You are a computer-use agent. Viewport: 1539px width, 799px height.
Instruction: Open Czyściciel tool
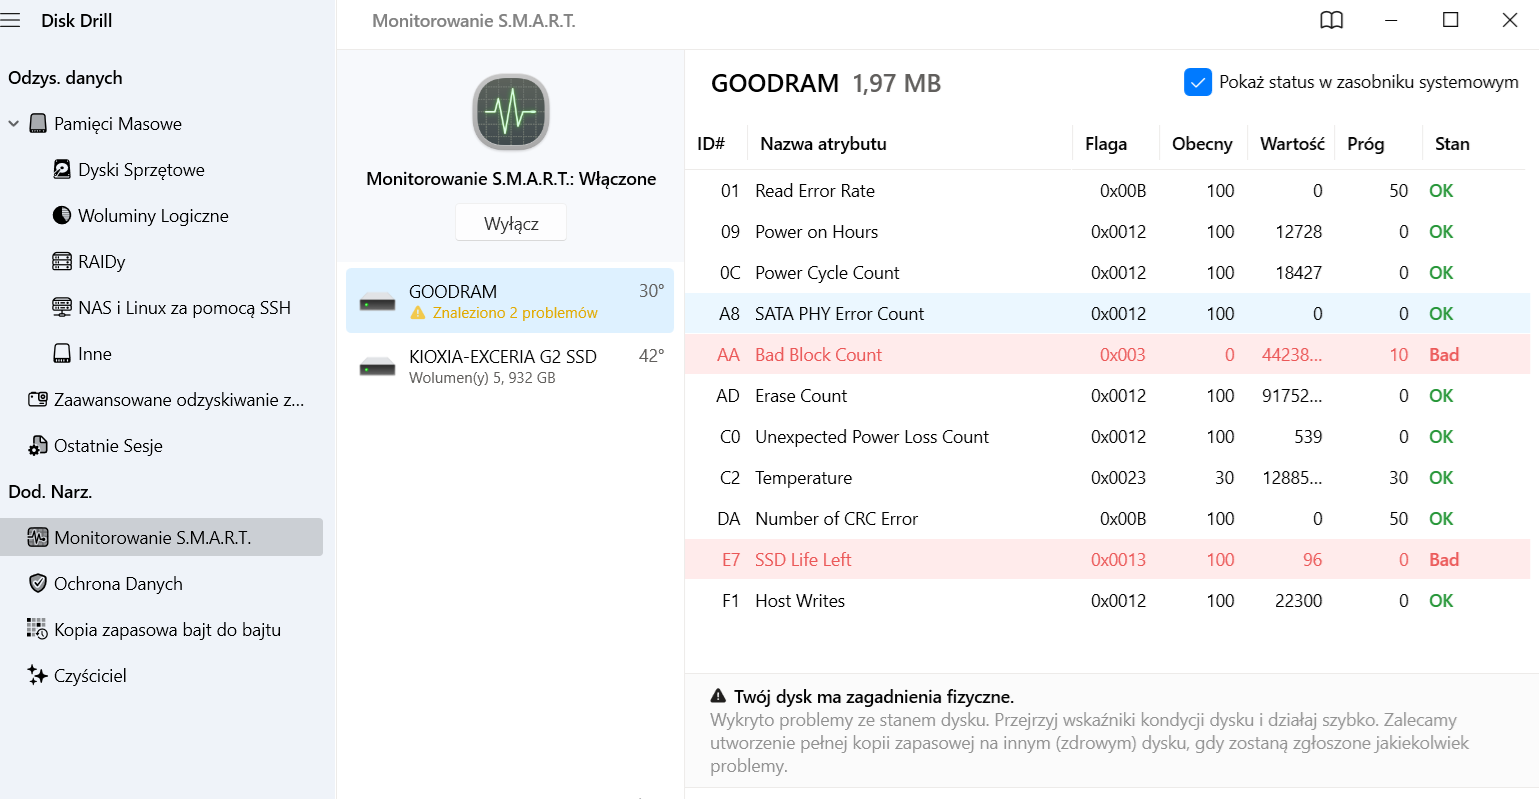(90, 676)
